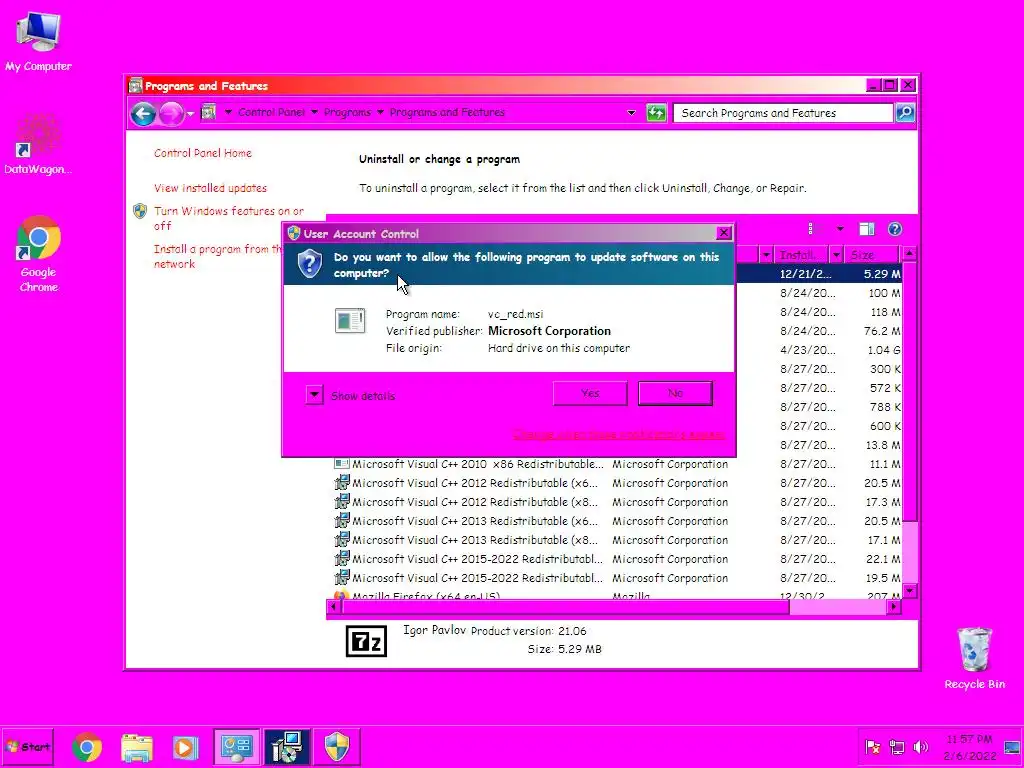This screenshot has height=768, width=1024.
Task: Click the blue question shield icon in UAC
Action: (310, 263)
